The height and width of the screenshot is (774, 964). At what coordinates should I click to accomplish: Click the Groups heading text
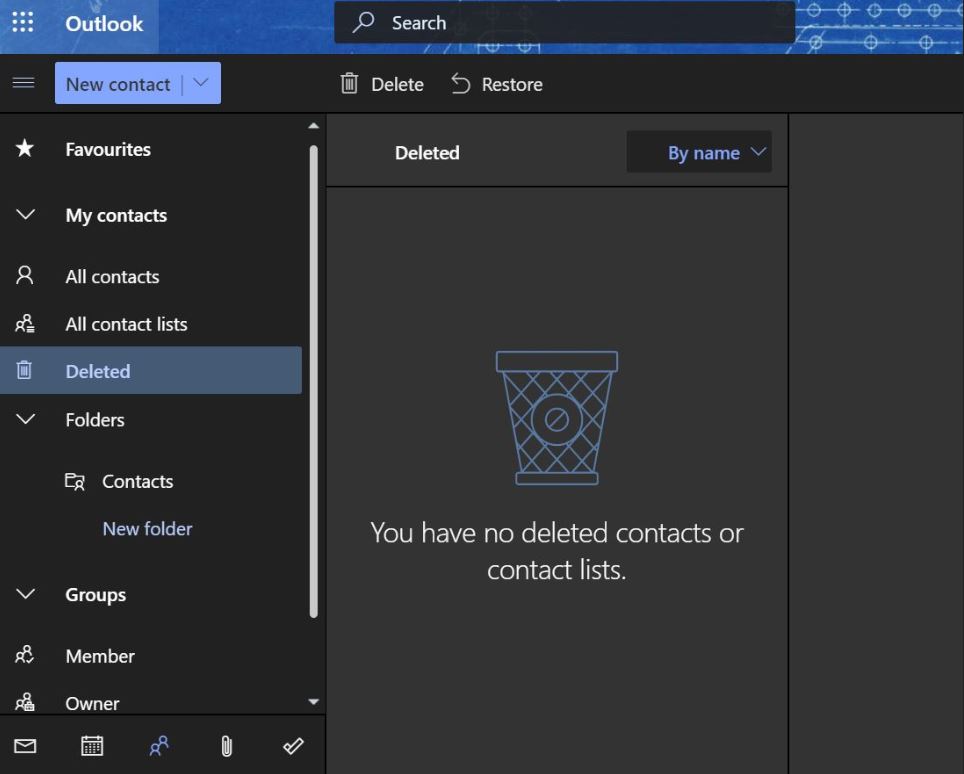[95, 594]
